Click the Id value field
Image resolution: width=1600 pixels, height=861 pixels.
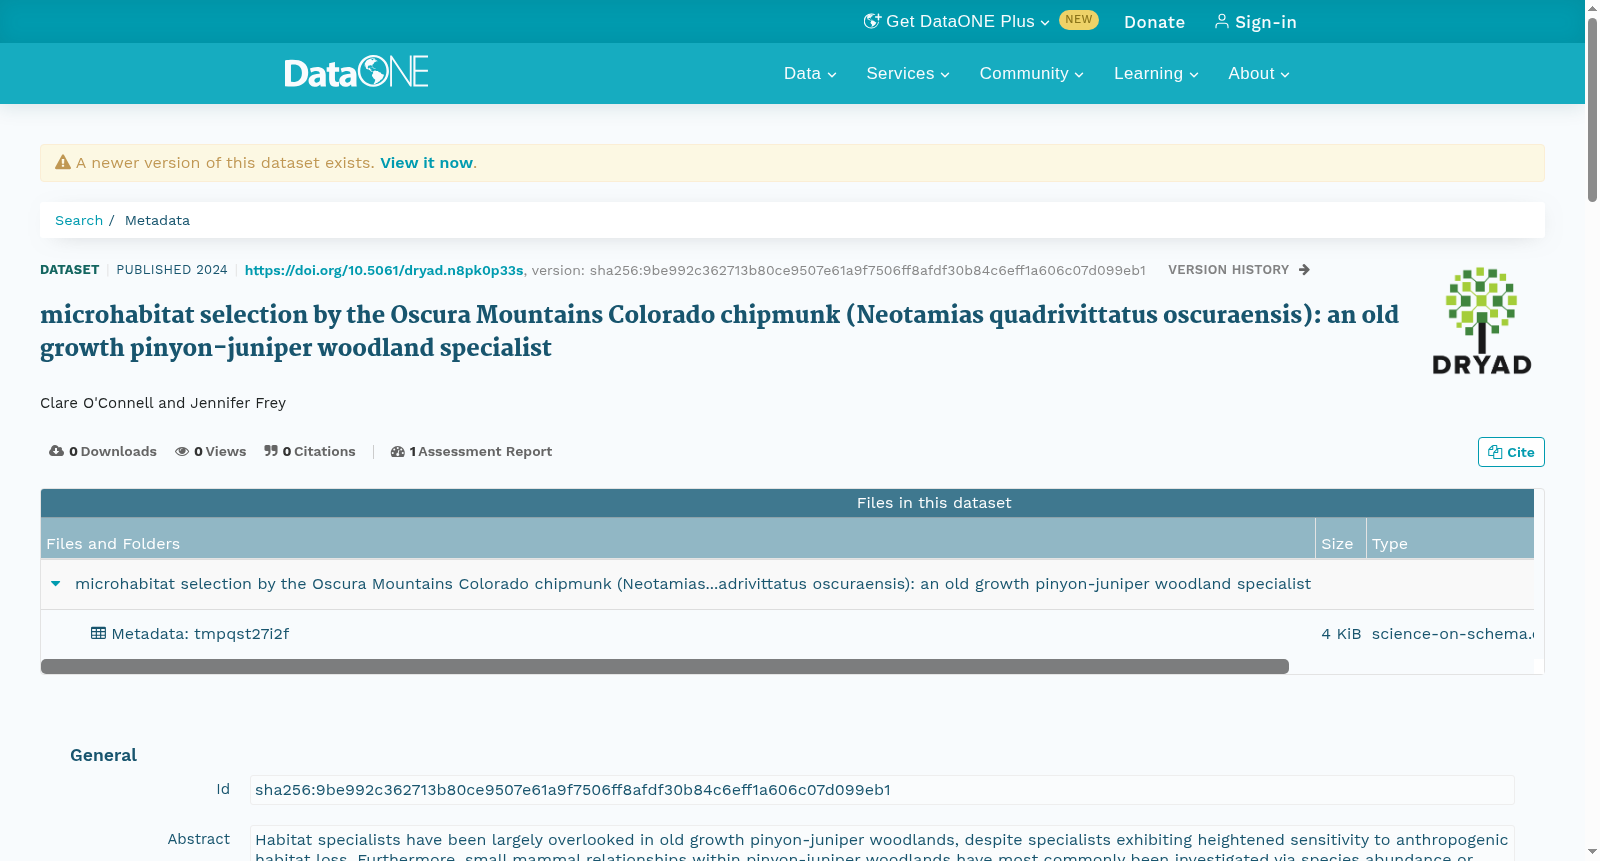pyautogui.click(x=882, y=790)
